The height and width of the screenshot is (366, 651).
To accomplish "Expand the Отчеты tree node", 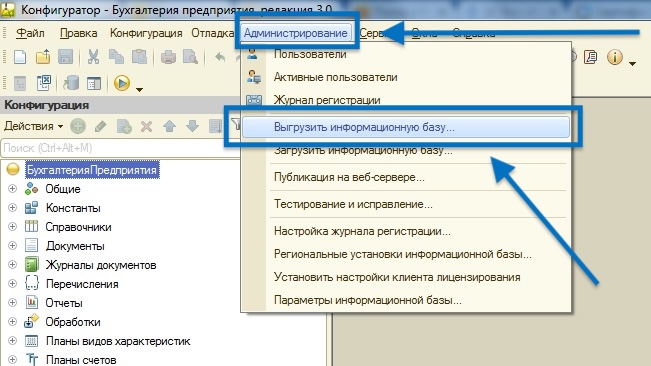I will point(12,303).
